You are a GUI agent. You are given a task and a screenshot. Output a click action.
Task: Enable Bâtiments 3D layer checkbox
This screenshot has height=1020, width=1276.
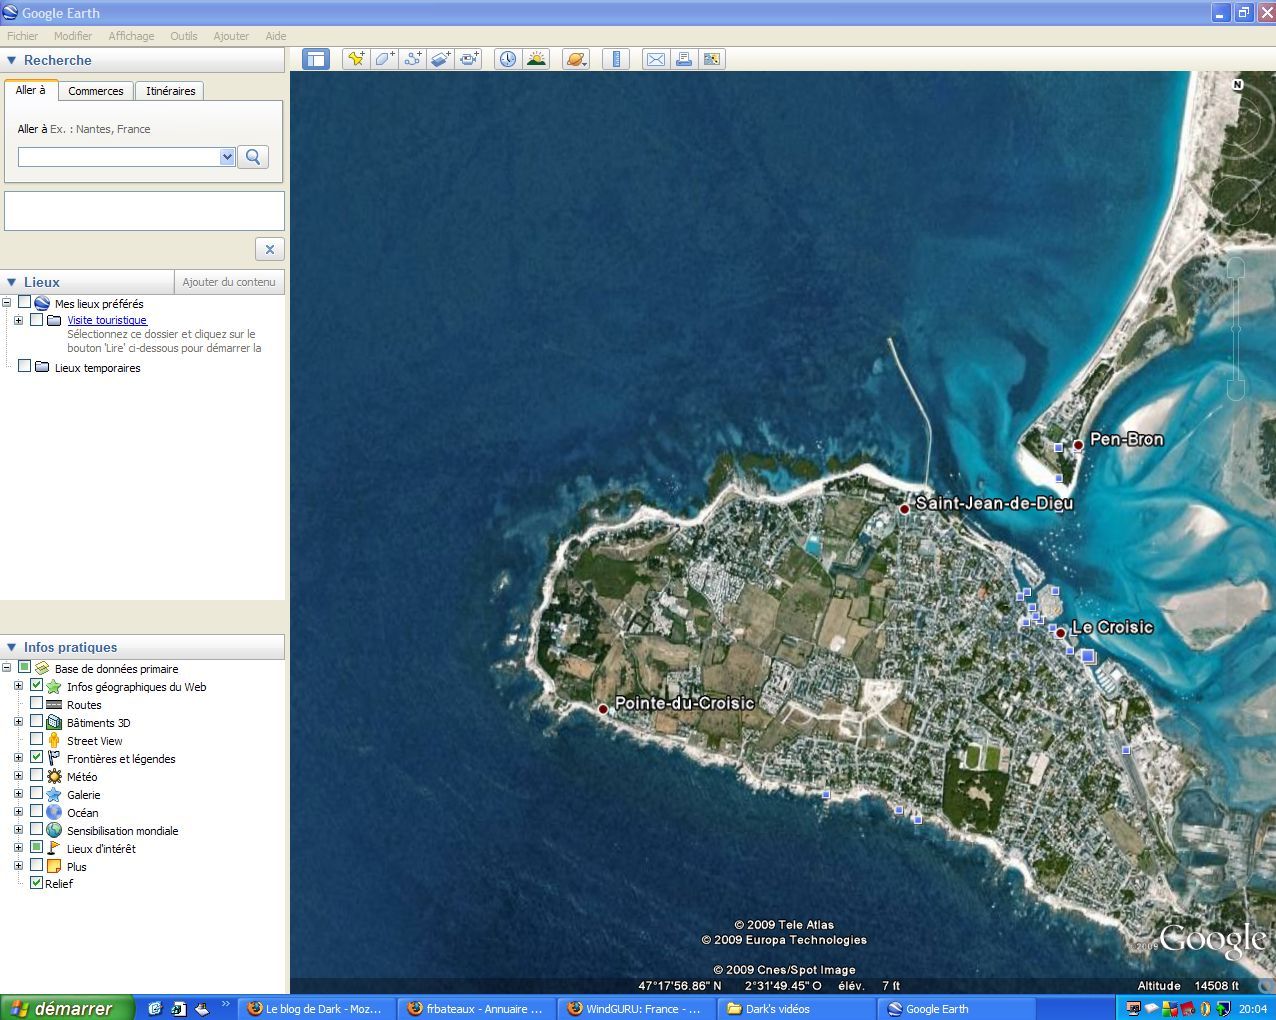(x=37, y=722)
